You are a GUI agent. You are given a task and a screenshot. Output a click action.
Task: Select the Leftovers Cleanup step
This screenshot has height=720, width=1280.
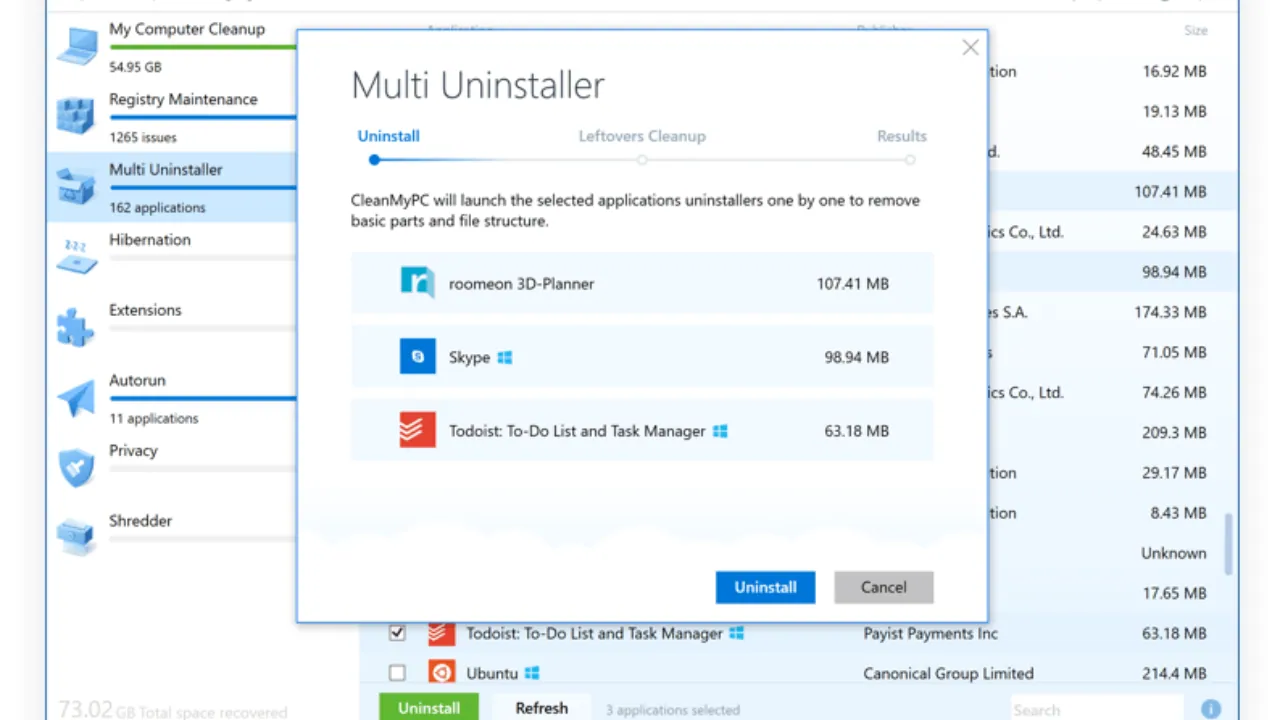(642, 136)
